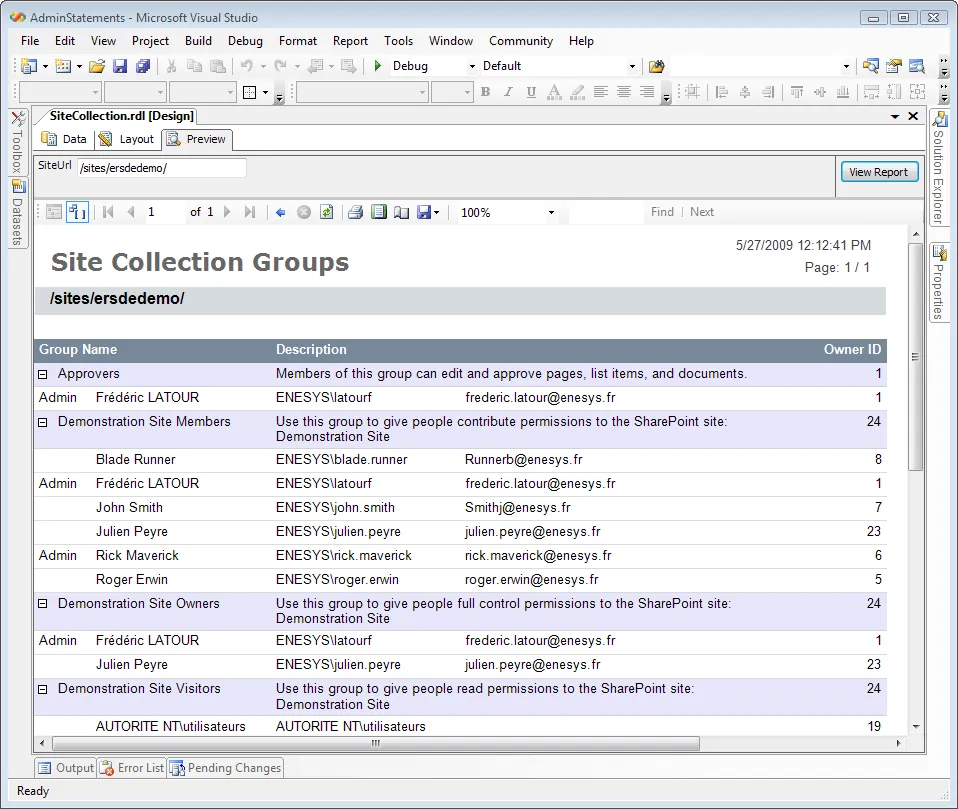Toggle the report parameters area
This screenshot has width=958, height=809.
tap(77, 211)
